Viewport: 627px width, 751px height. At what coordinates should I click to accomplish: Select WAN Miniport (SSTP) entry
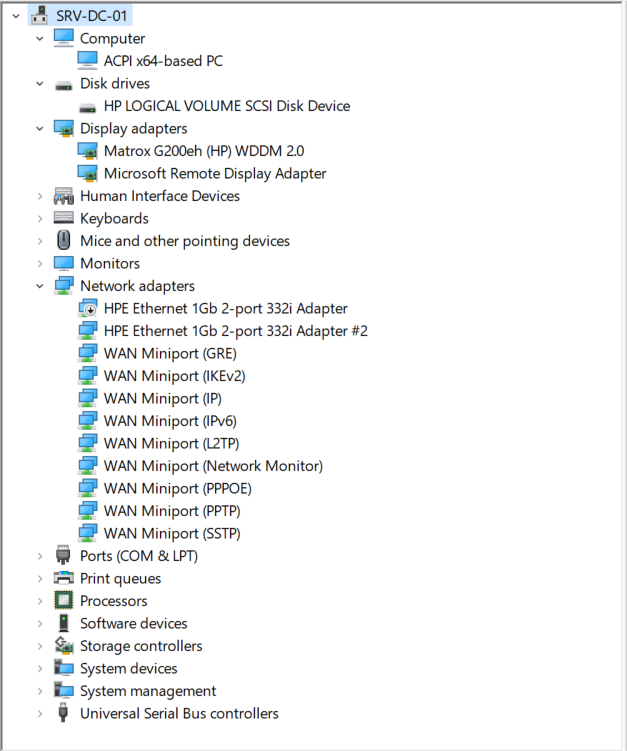172,534
